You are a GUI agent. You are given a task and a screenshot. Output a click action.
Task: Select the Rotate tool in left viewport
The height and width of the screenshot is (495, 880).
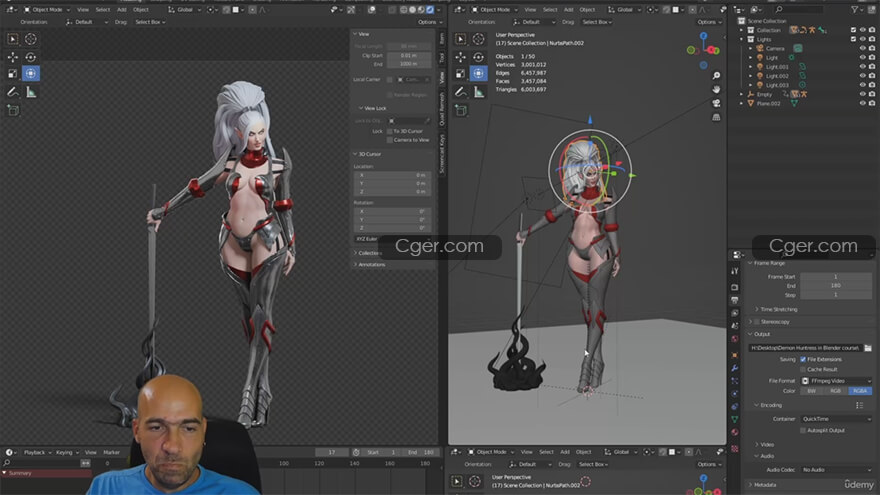pos(30,57)
